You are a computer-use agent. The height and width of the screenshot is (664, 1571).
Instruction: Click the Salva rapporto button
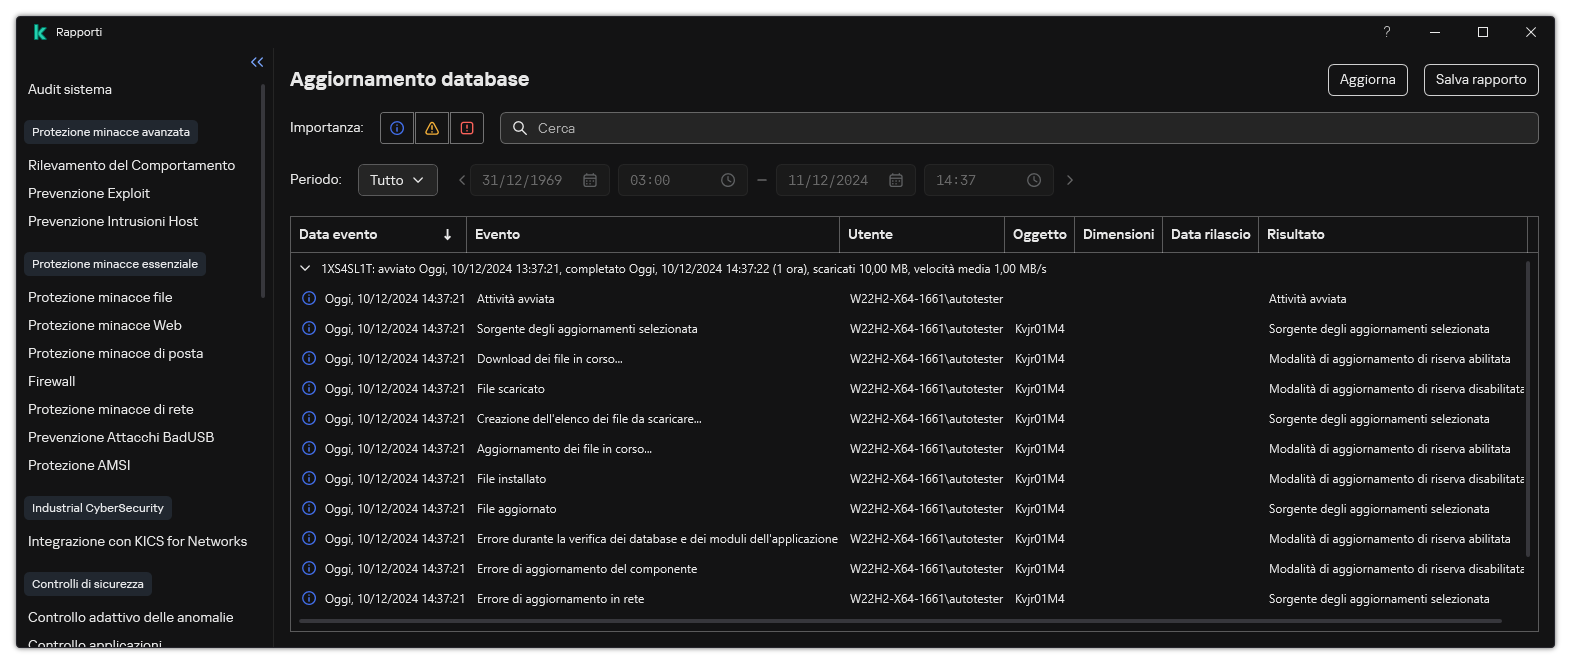(1480, 80)
